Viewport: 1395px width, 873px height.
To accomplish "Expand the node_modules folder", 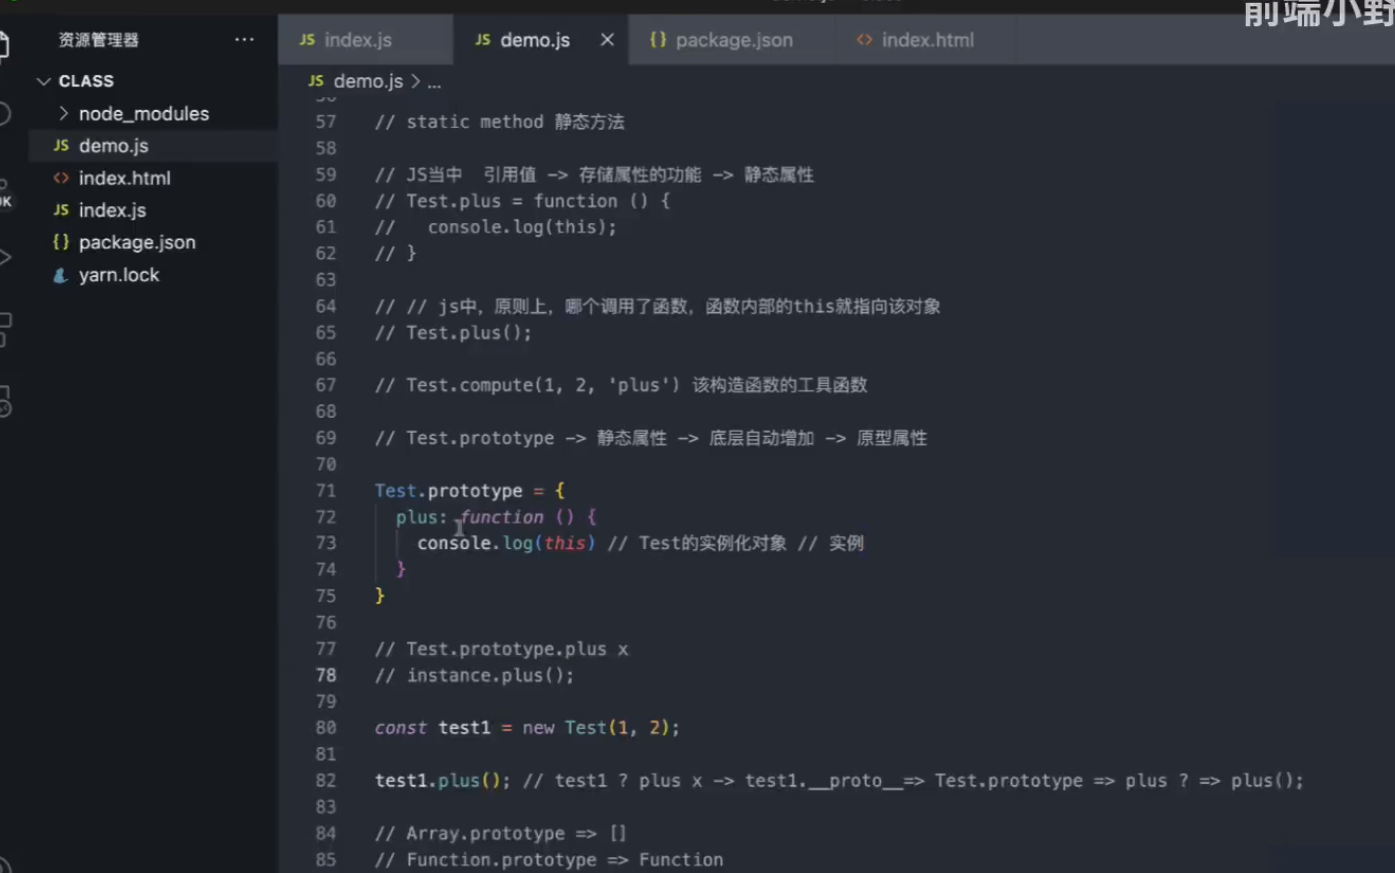I will [x=143, y=113].
